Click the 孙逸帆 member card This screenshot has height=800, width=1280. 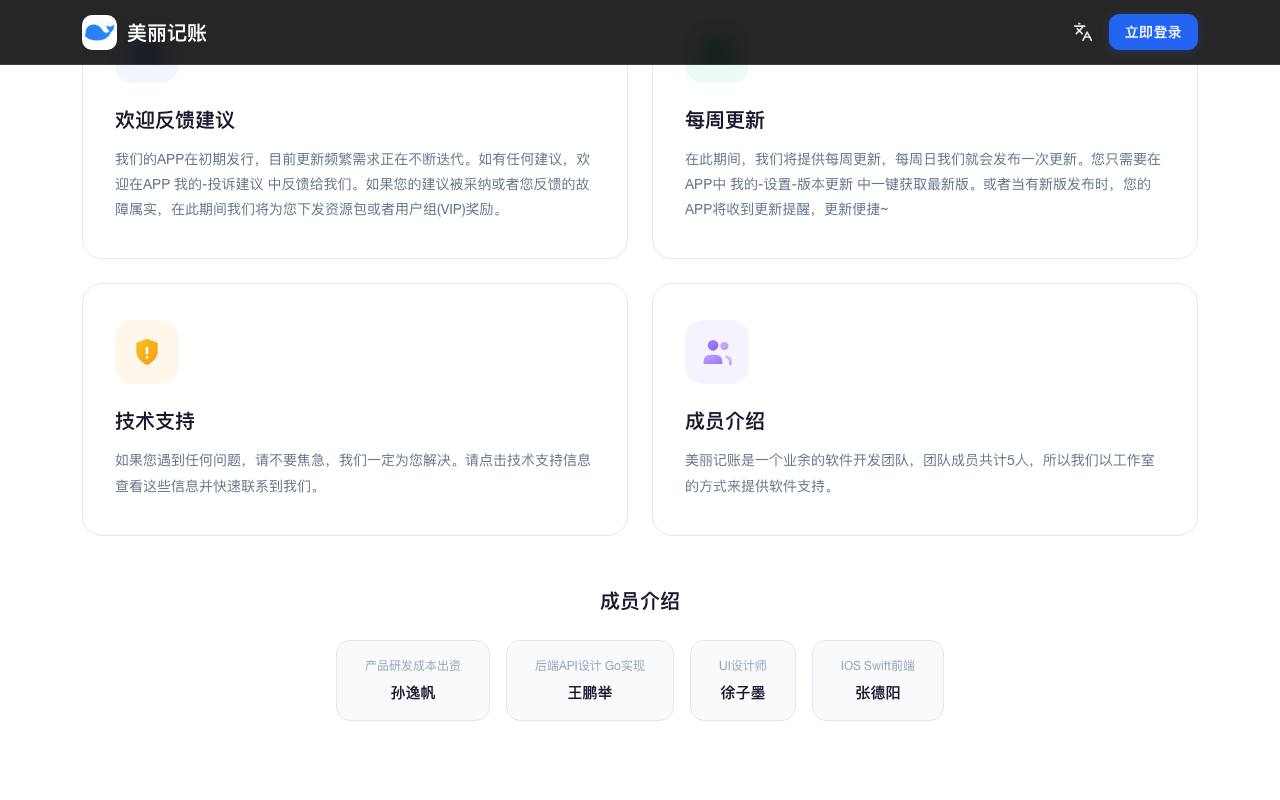coord(413,680)
